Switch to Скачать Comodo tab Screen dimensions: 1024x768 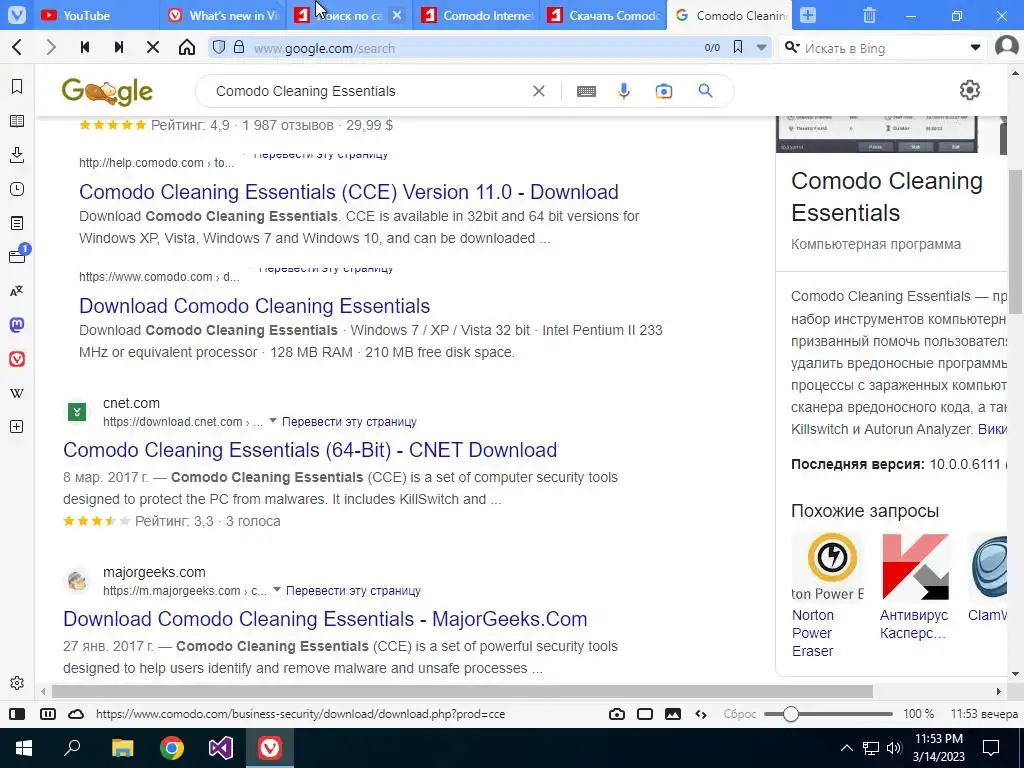coord(603,15)
